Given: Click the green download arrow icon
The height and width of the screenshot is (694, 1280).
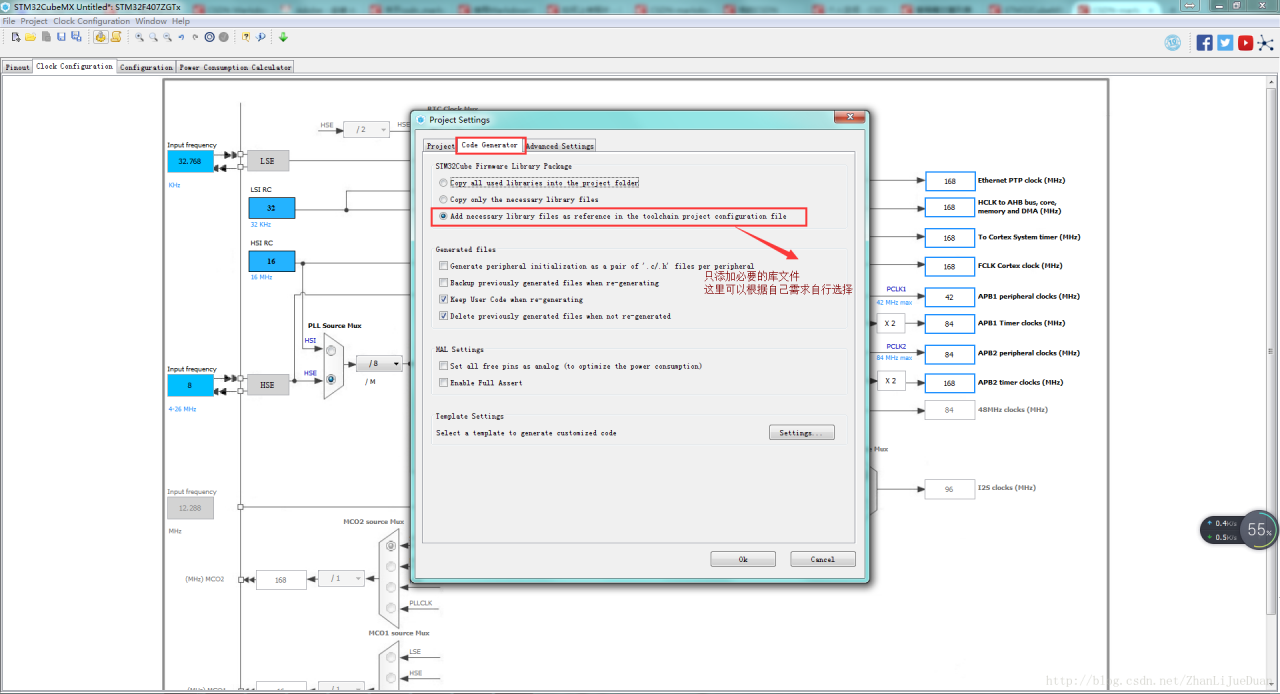Looking at the screenshot, I should (283, 37).
